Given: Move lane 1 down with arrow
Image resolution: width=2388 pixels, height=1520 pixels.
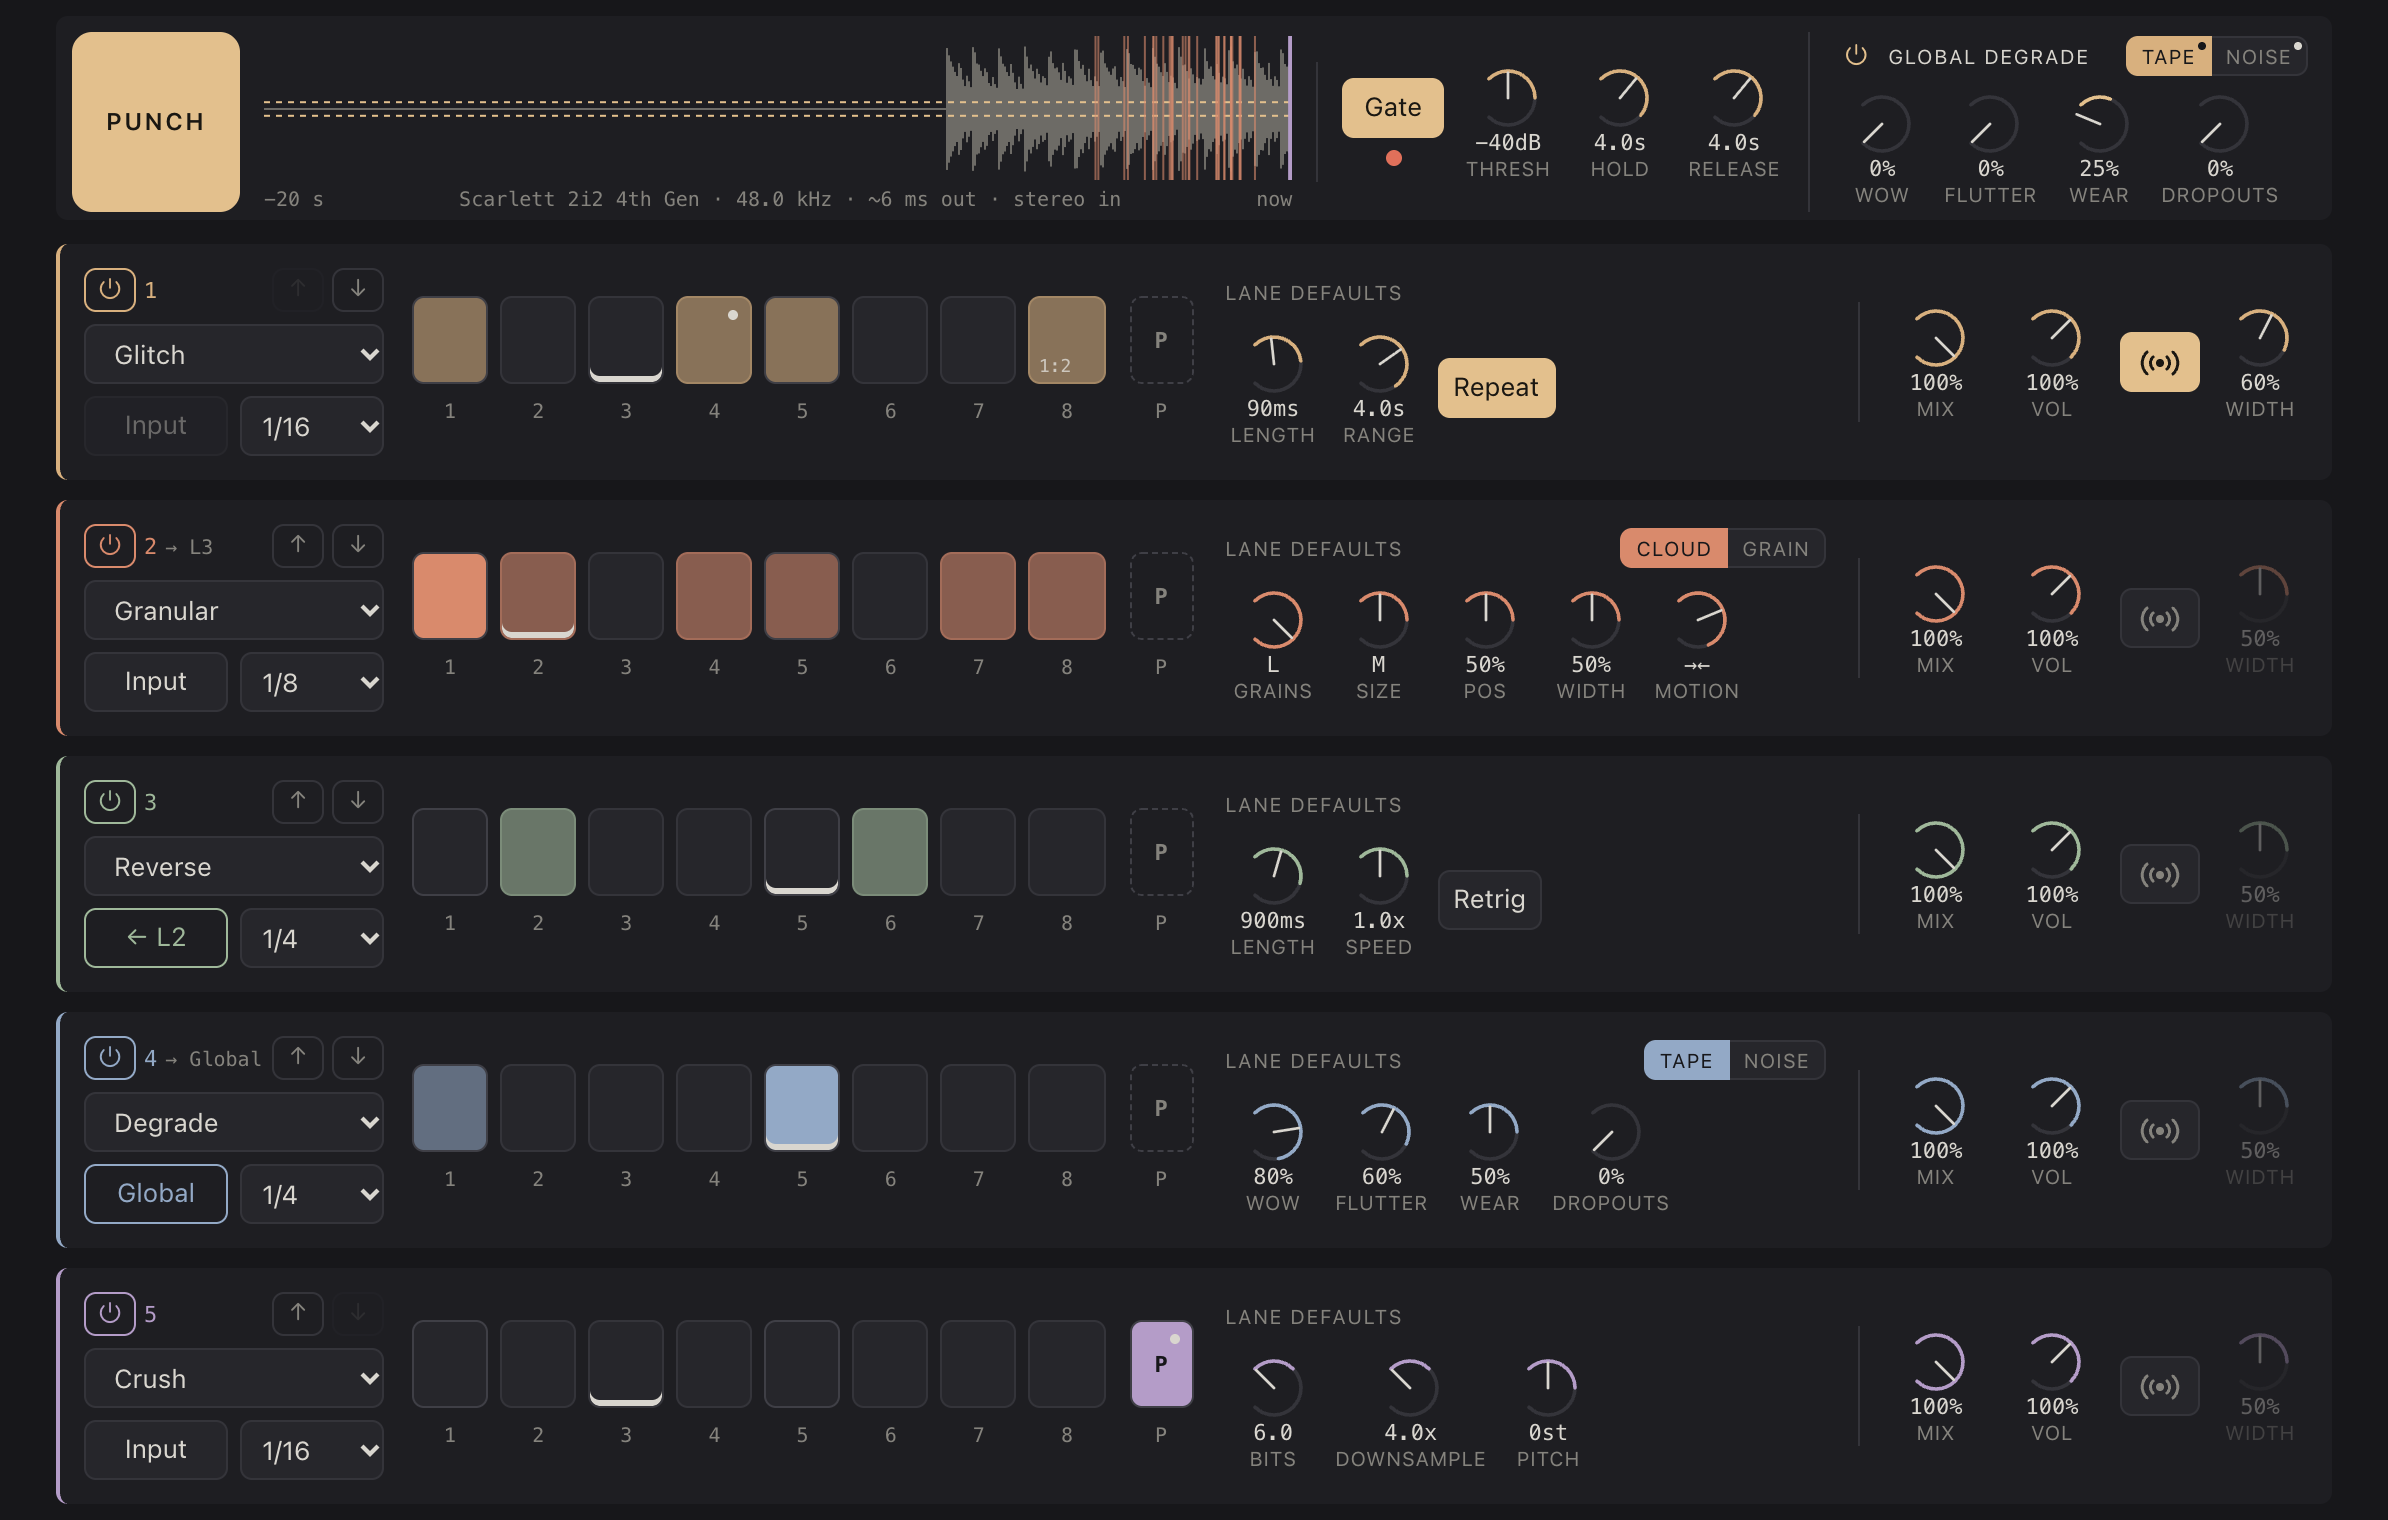Looking at the screenshot, I should tap(358, 289).
